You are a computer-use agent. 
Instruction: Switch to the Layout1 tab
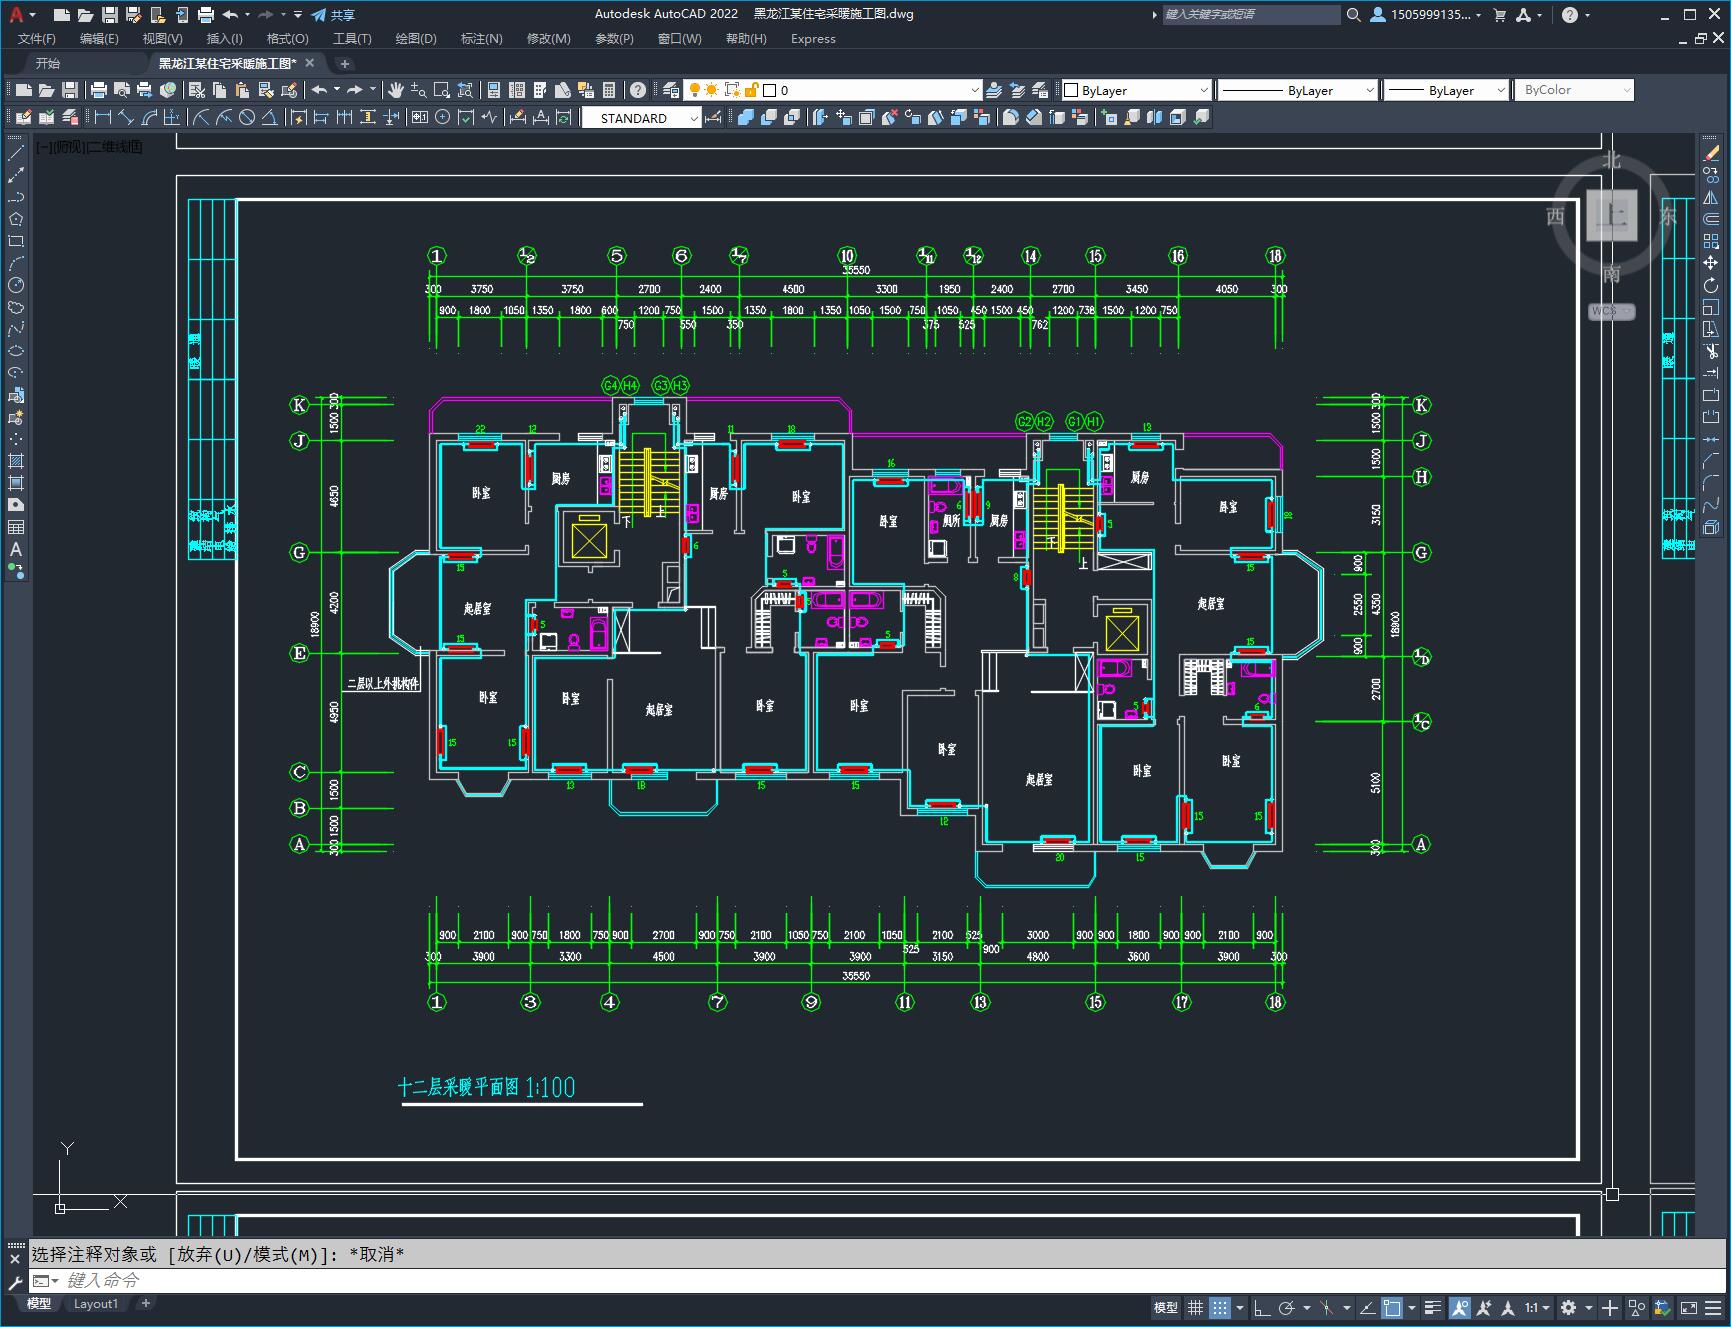(96, 1304)
